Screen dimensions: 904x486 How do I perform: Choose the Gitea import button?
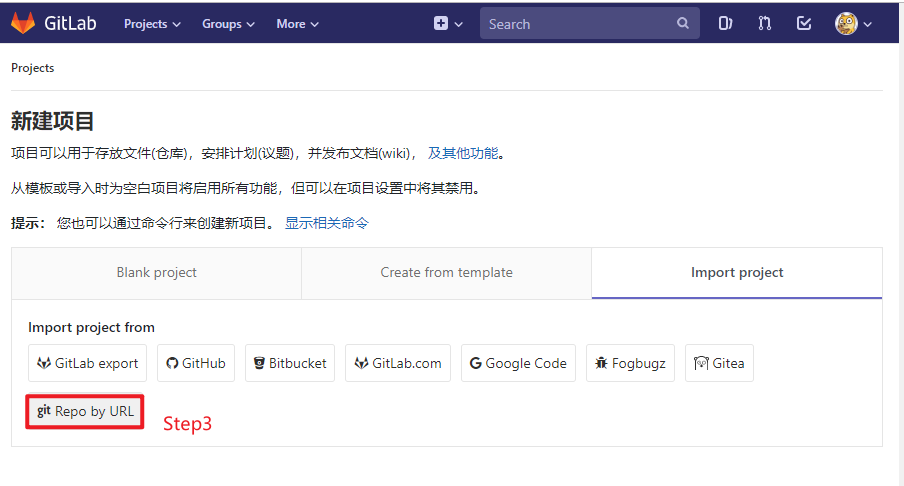click(x=719, y=363)
